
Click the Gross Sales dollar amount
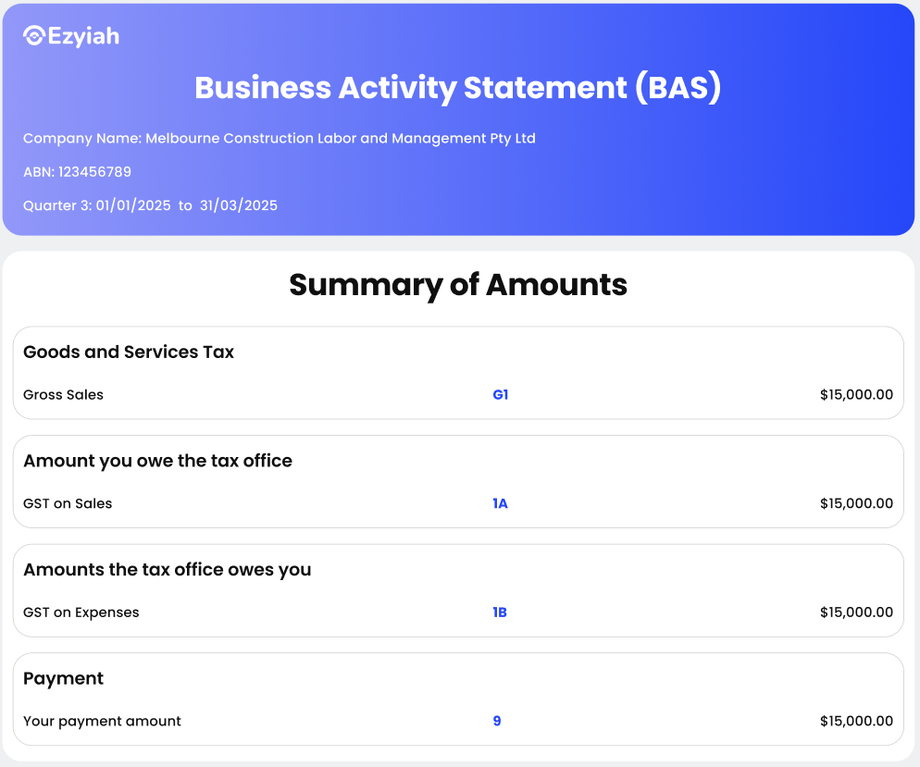click(x=856, y=395)
